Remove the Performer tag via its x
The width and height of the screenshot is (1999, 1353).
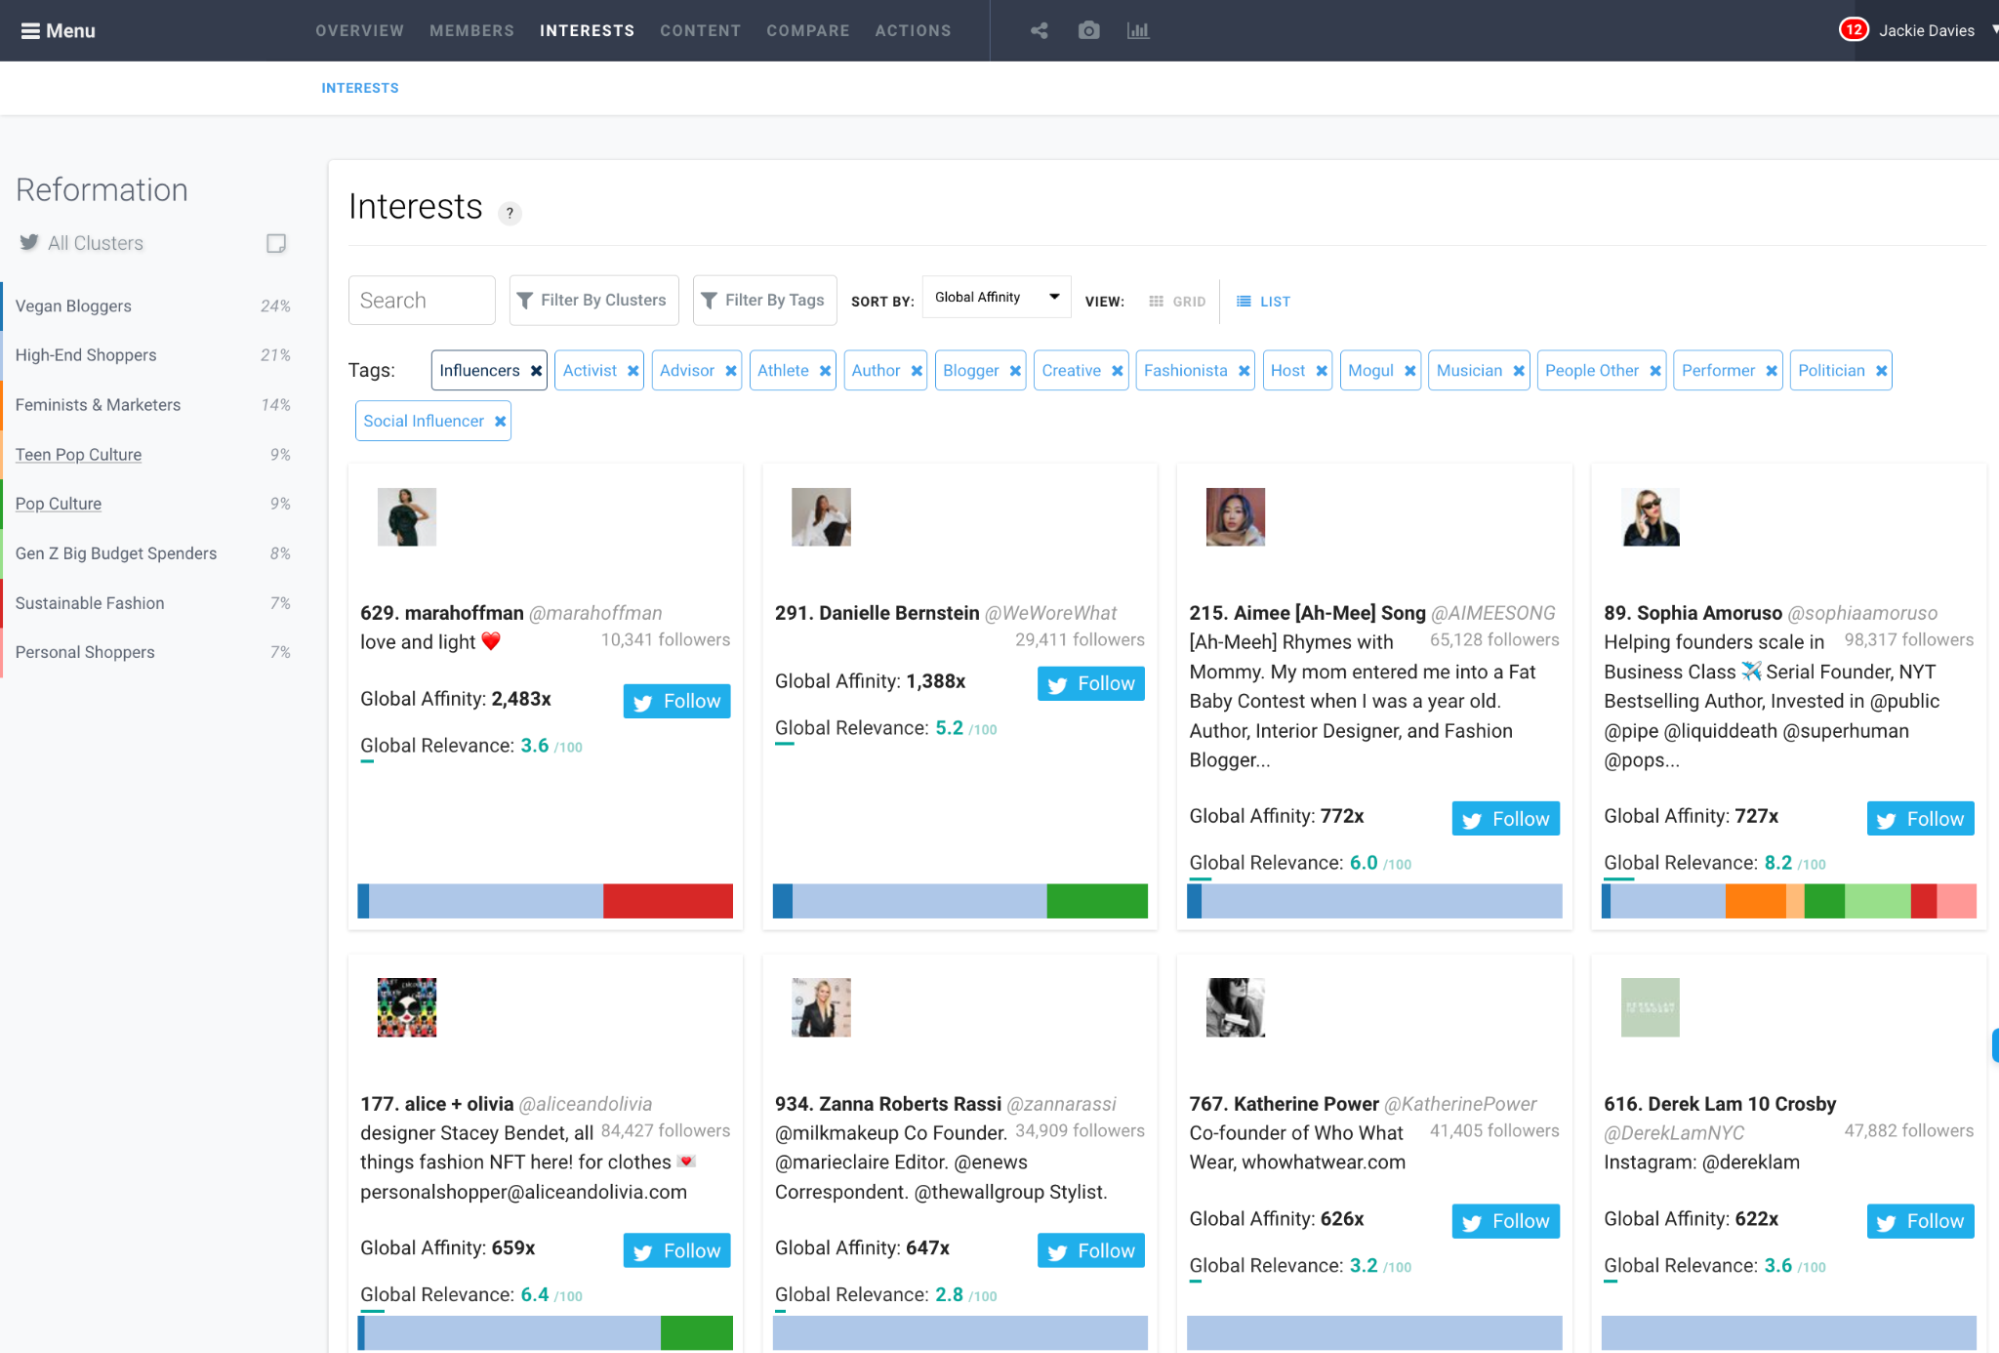coord(1771,371)
